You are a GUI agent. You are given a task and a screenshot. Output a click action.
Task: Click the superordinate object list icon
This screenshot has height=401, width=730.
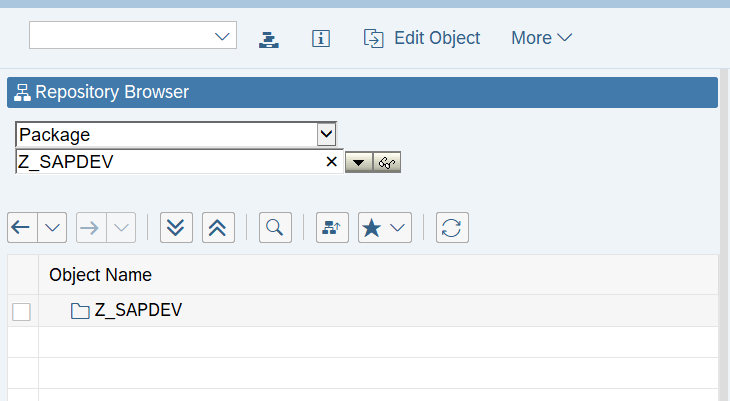(x=332, y=228)
